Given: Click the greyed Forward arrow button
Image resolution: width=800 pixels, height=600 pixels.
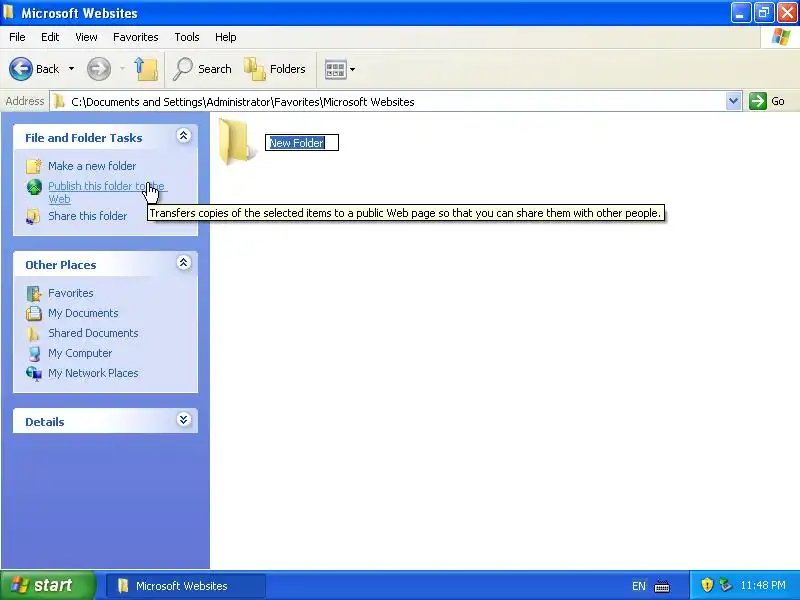Looking at the screenshot, I should [x=98, y=69].
